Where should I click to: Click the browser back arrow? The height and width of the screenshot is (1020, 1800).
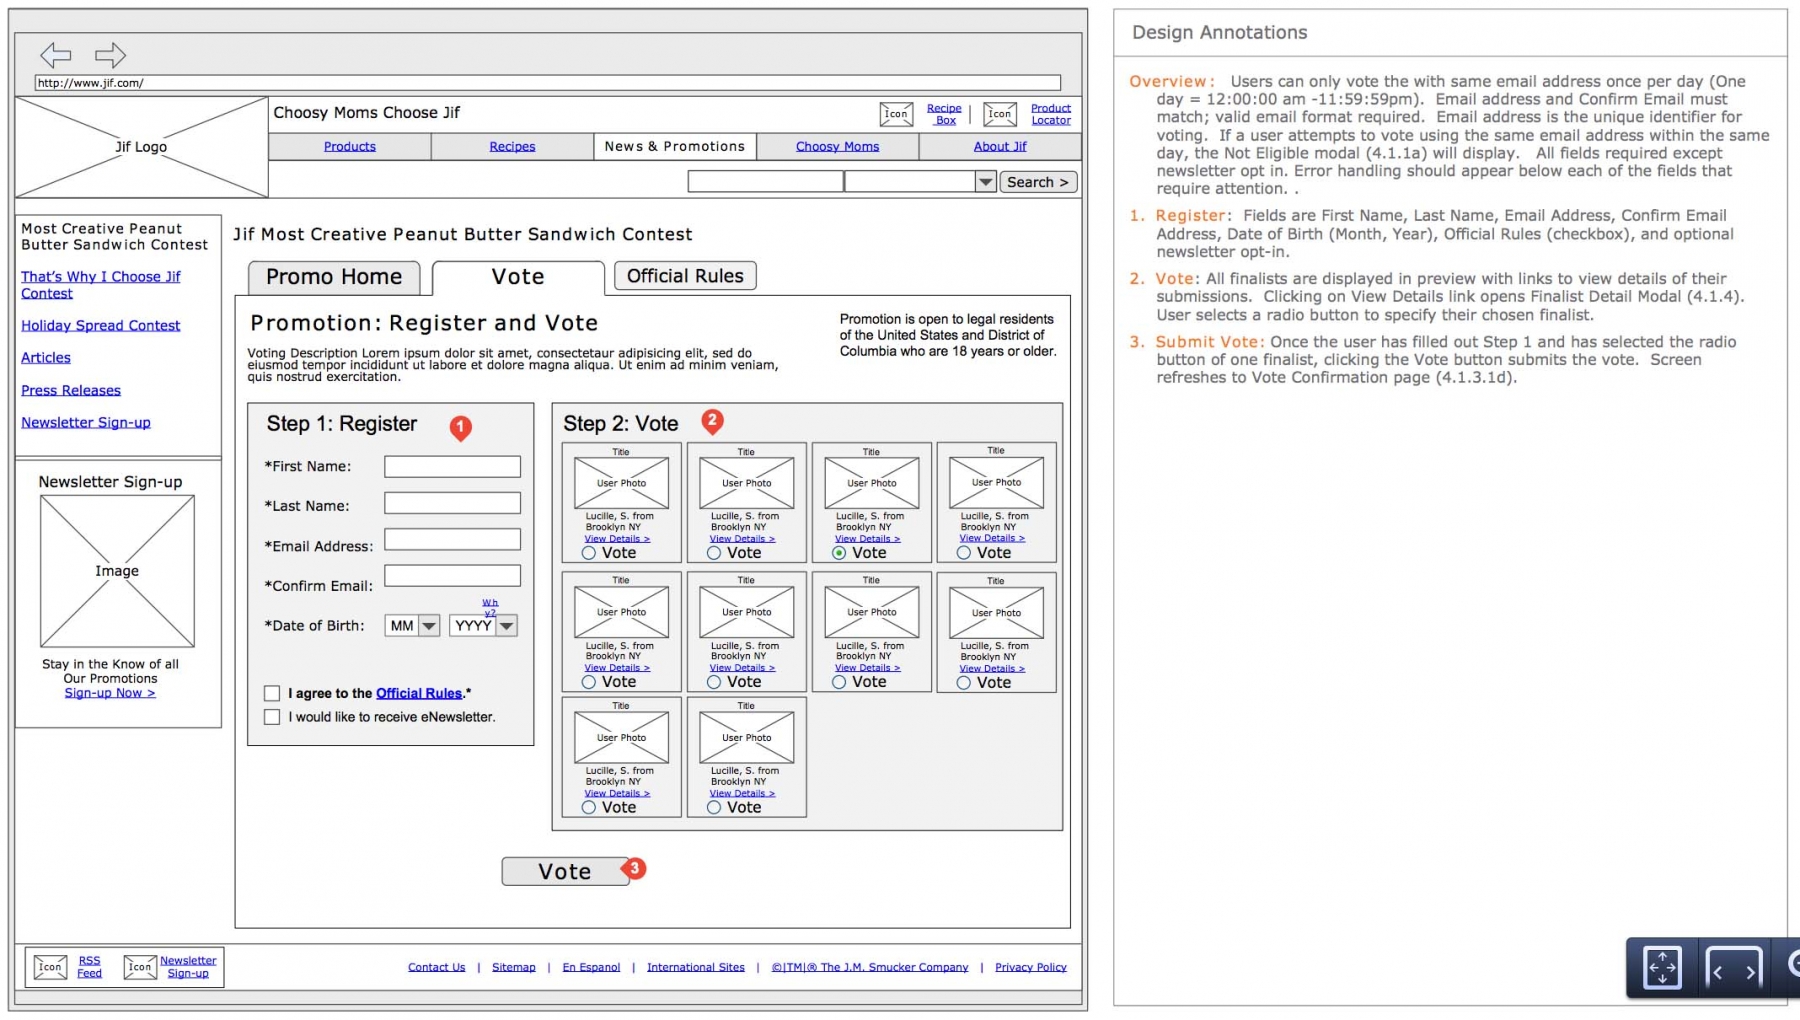[x=56, y=55]
